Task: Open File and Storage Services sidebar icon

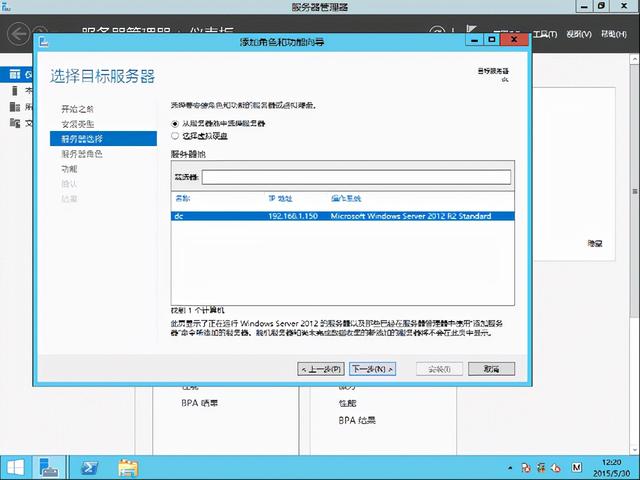Action: click(15, 123)
